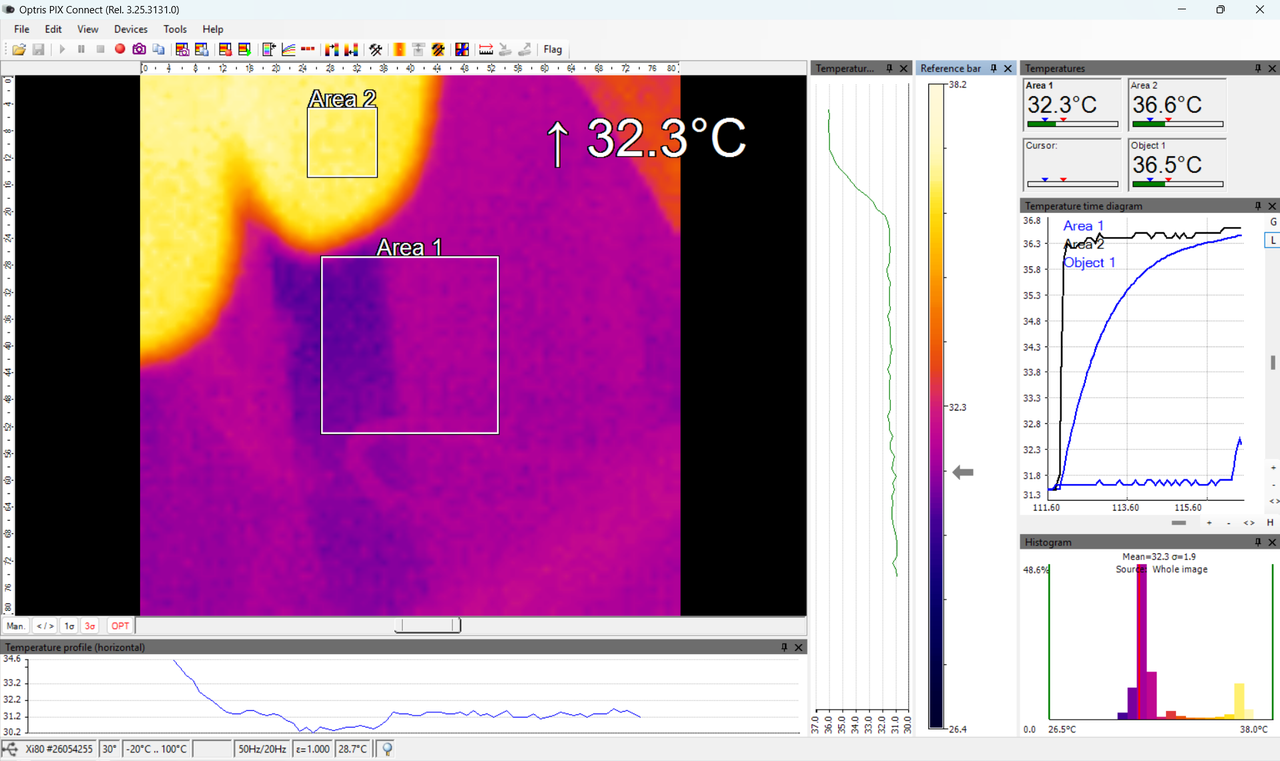
Task: Click the red ruler measurement icon
Action: pyautogui.click(x=486, y=49)
